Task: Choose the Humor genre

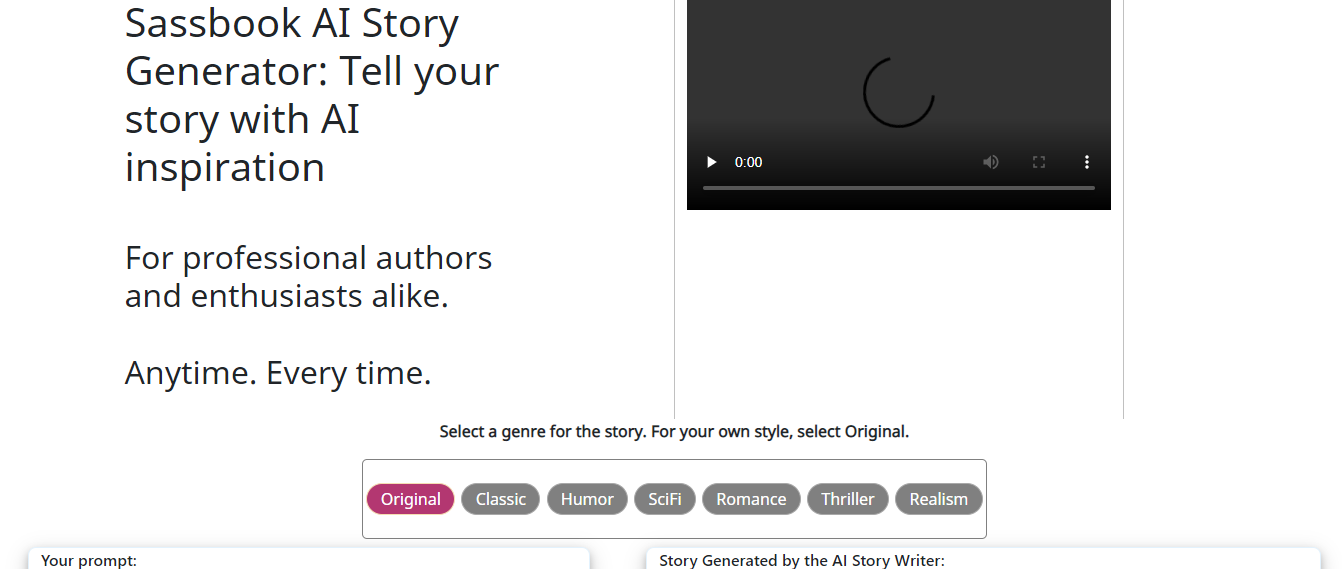Action: (587, 499)
